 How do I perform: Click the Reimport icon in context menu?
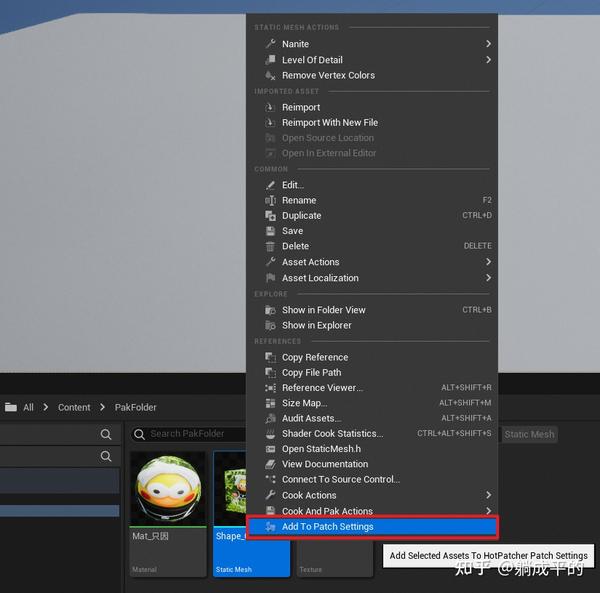(x=270, y=108)
